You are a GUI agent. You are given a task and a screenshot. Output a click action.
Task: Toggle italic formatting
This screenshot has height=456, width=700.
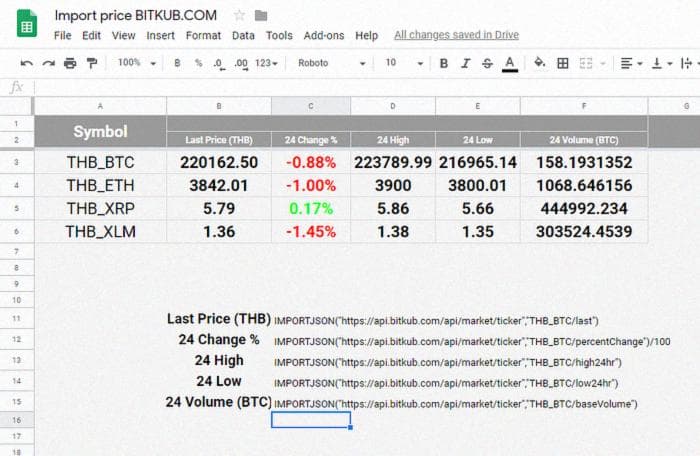coord(466,63)
